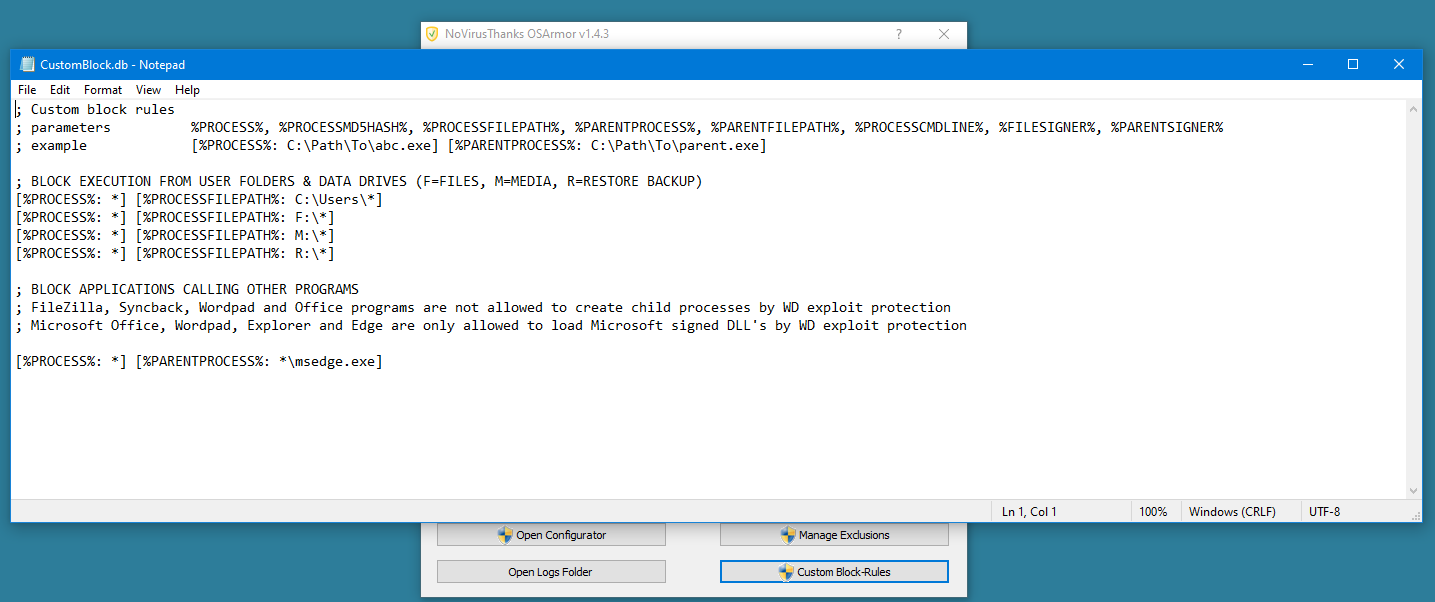Click Open Configurator button in OSArmor
Image resolution: width=1435 pixels, height=602 pixels.
point(551,535)
